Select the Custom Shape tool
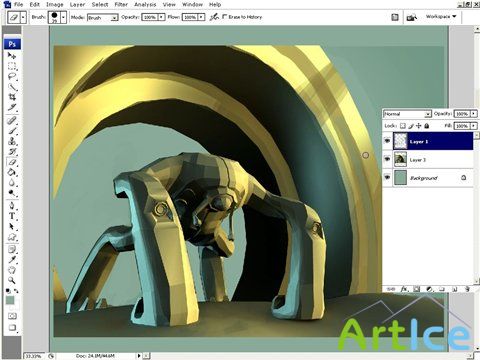 (x=12, y=237)
